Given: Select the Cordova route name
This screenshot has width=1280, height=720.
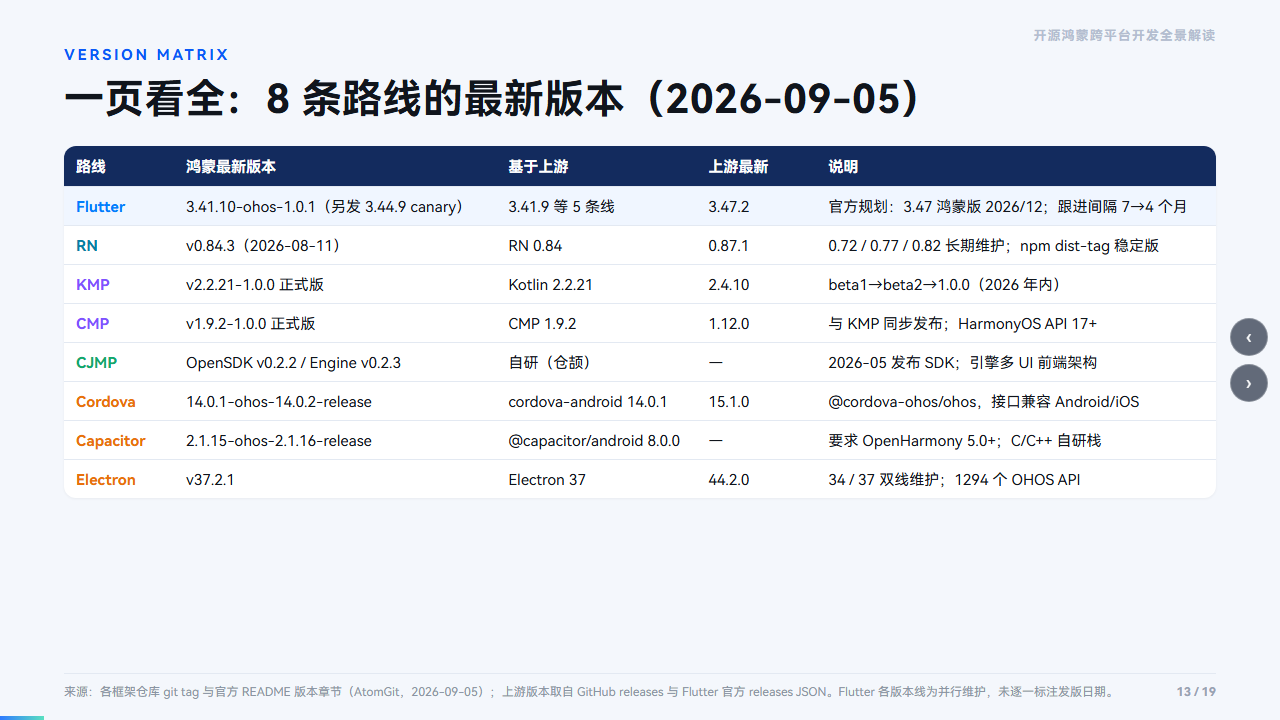Looking at the screenshot, I should pyautogui.click(x=106, y=402).
